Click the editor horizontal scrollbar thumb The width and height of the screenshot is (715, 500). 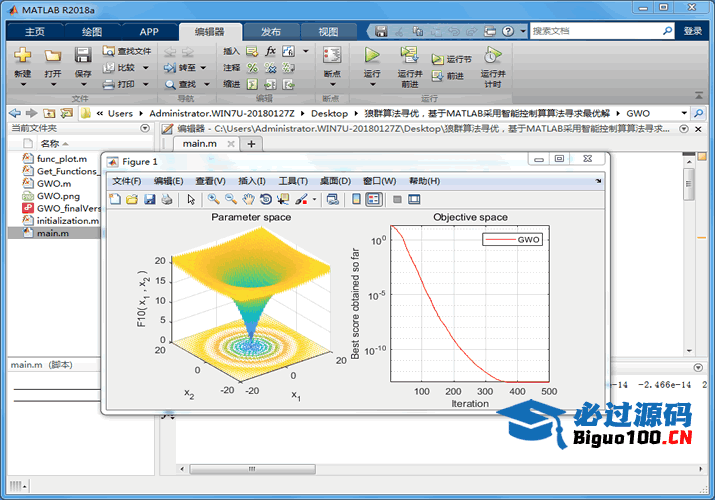(252, 469)
